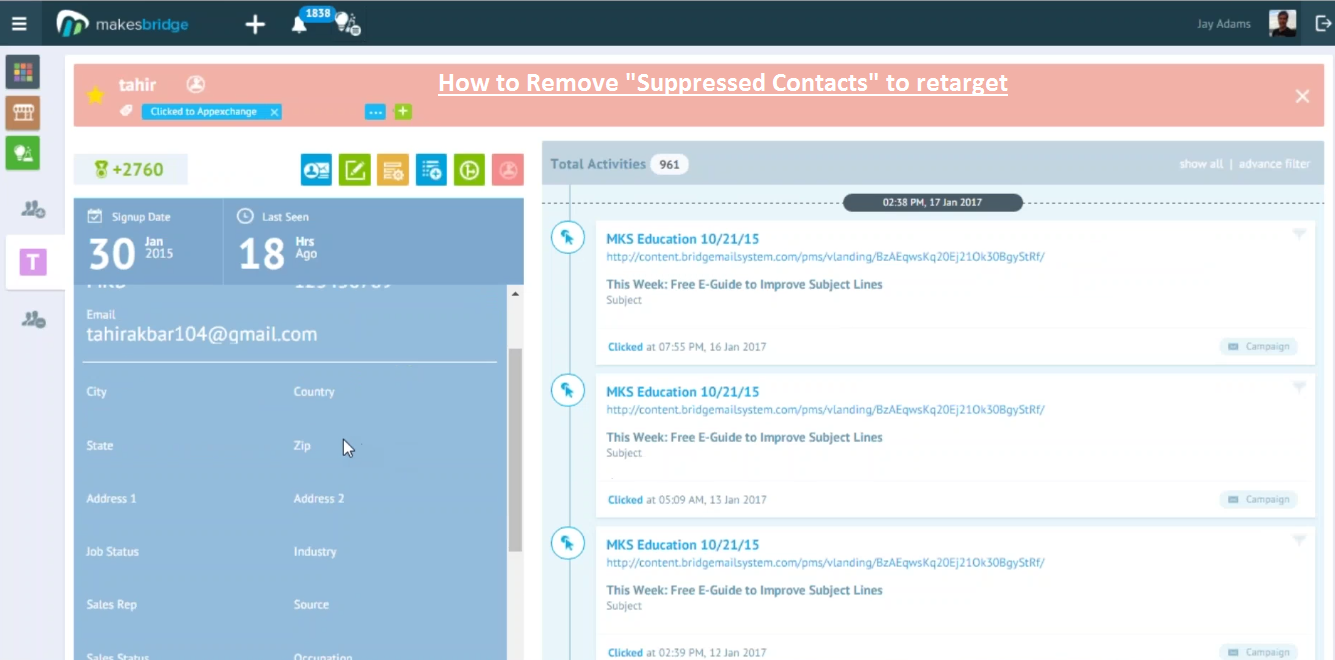Image resolution: width=1335 pixels, height=660 pixels.
Task: Close the contact banner with X
Action: 1302,96
